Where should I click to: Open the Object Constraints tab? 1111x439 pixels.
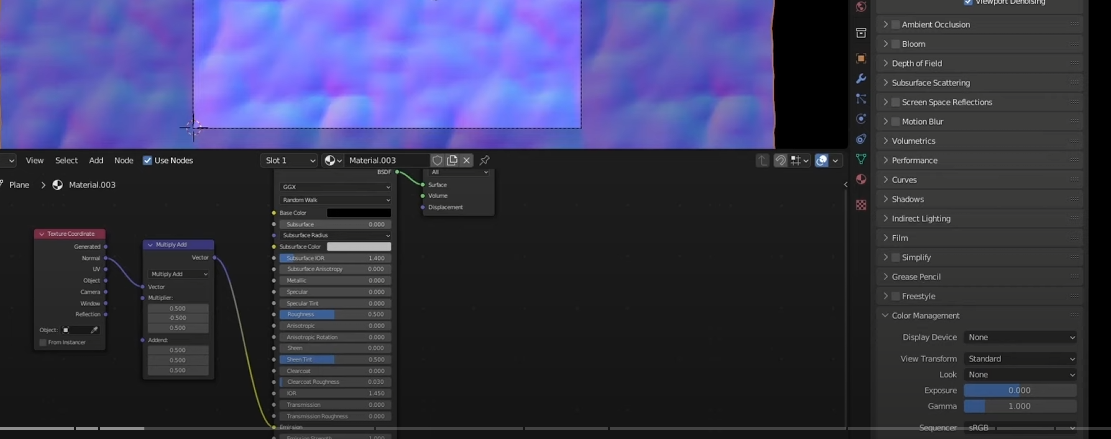coord(861,139)
